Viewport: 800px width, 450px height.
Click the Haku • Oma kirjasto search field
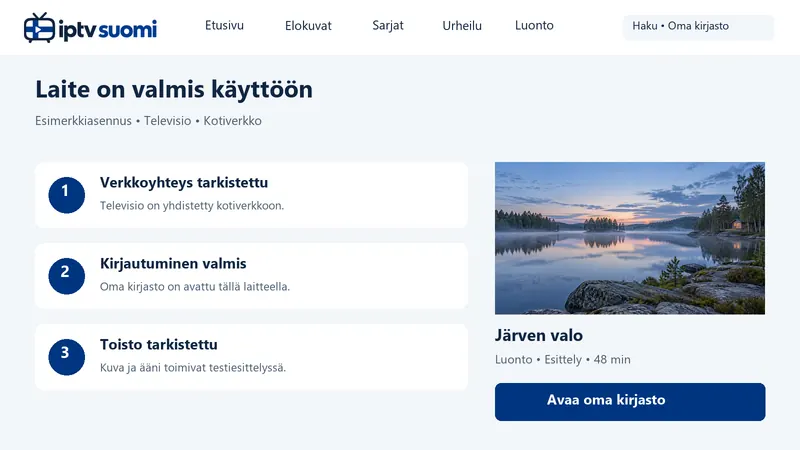(698, 27)
